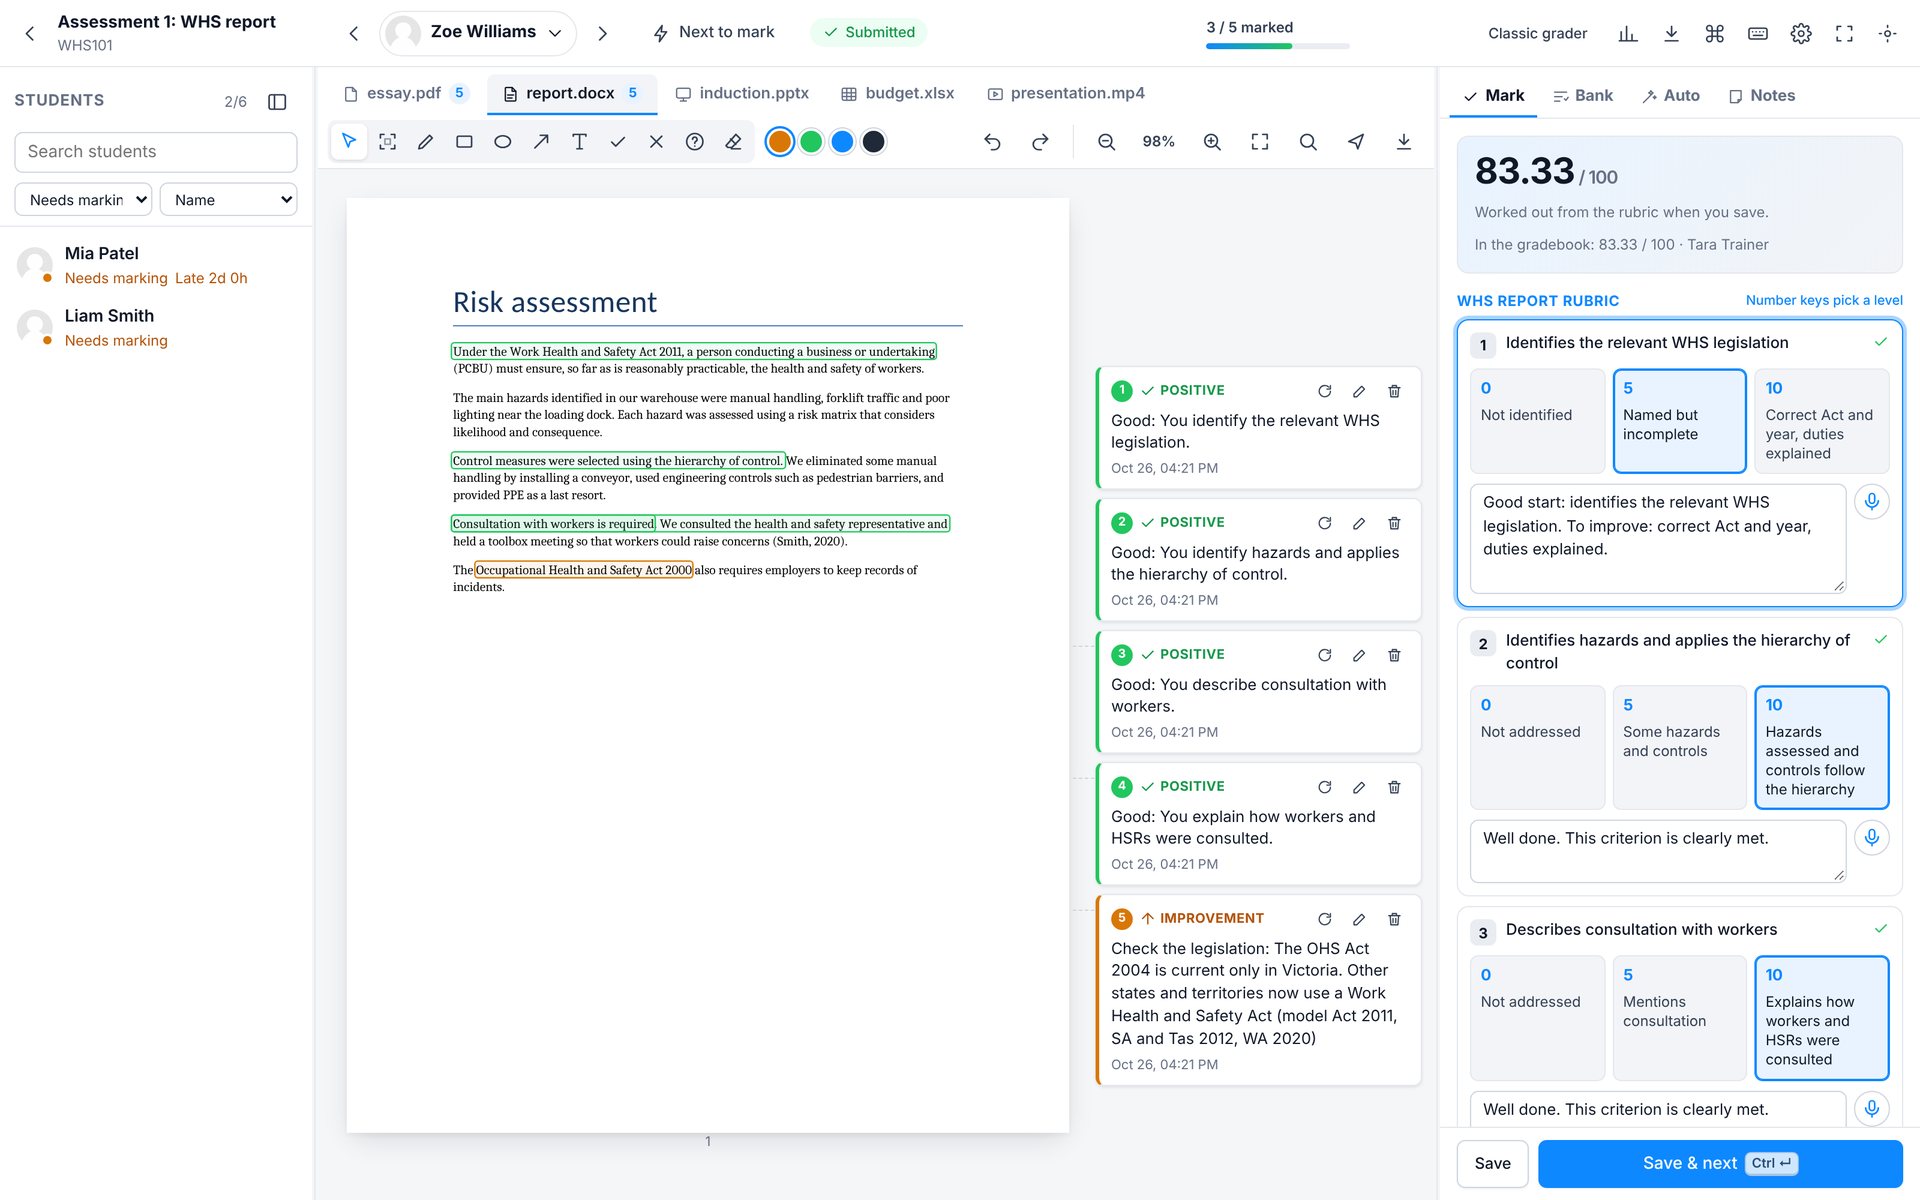Select the freehand pen tool
The image size is (1920, 1200).
click(x=426, y=142)
